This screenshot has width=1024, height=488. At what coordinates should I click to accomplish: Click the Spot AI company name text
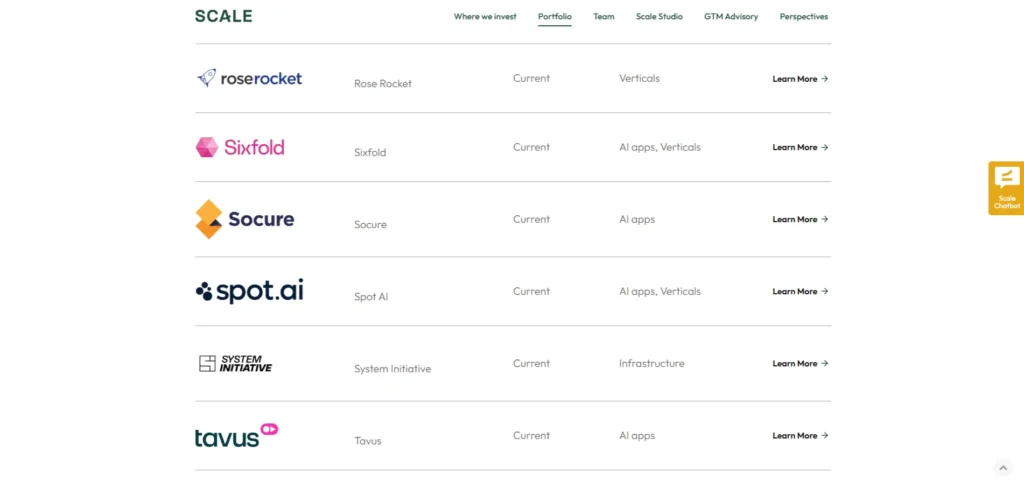(x=371, y=297)
